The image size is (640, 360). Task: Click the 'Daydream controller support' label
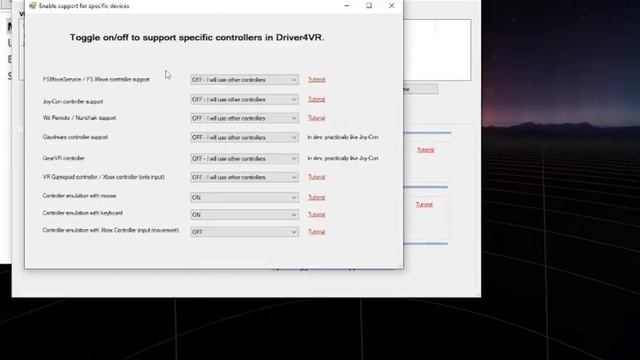point(75,137)
